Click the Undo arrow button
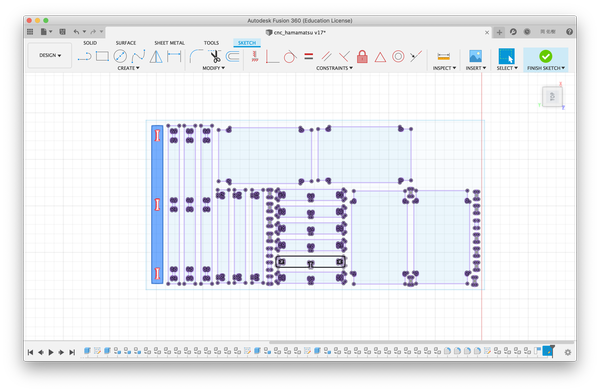 point(76,32)
